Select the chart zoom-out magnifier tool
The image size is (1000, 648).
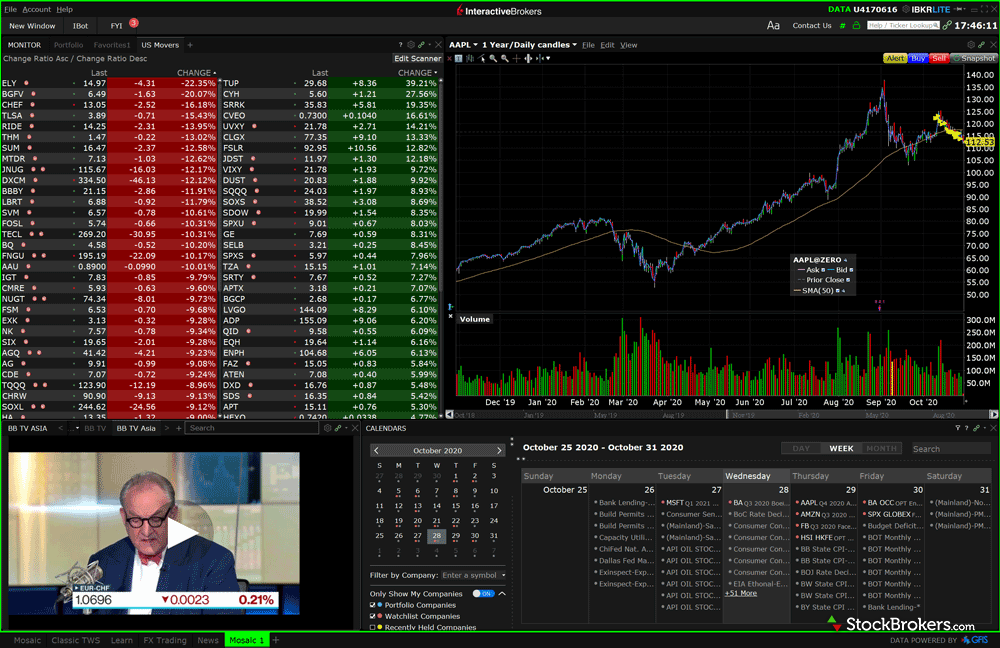504,59
